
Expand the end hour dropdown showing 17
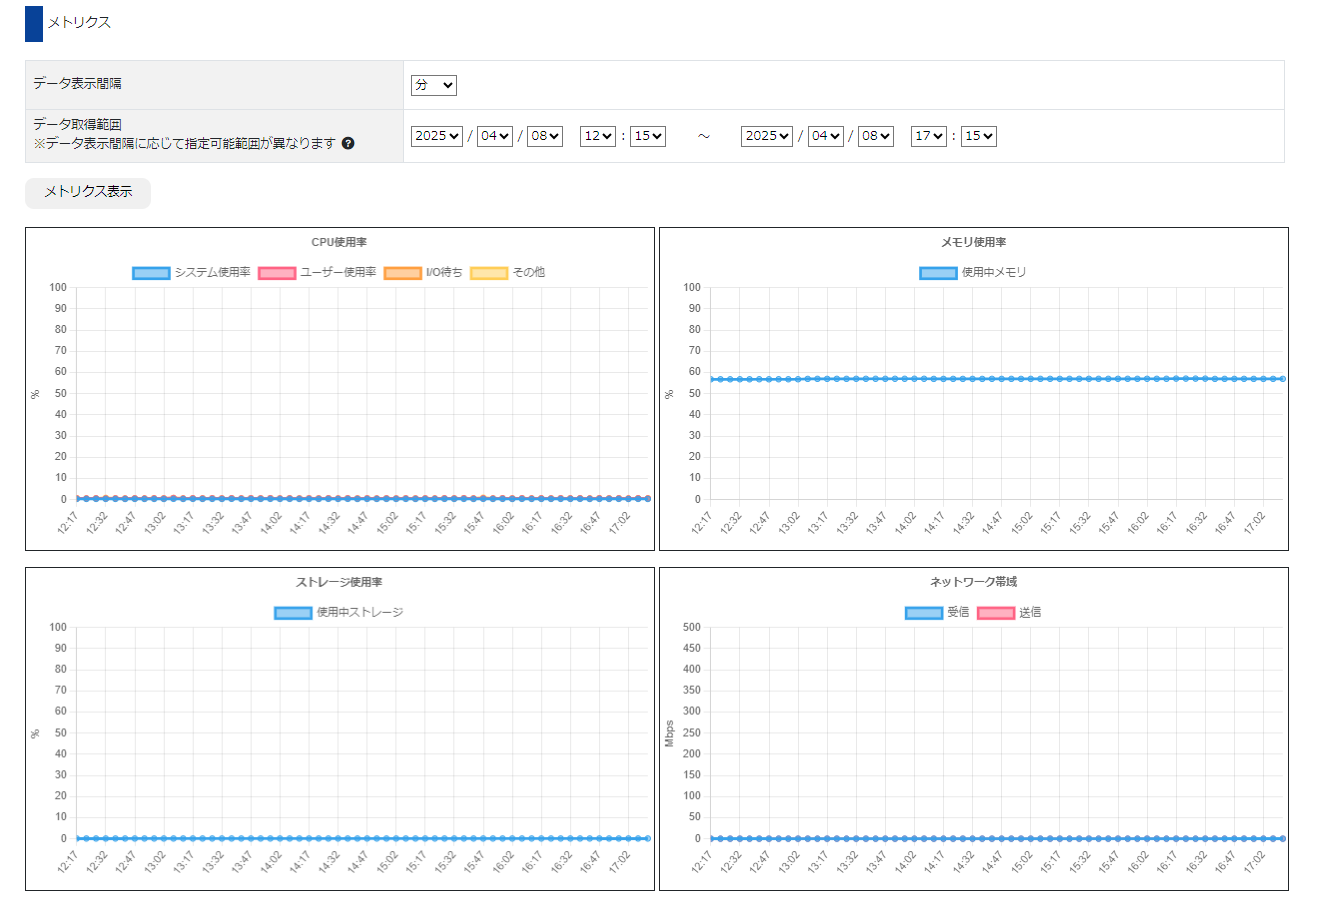tap(929, 136)
